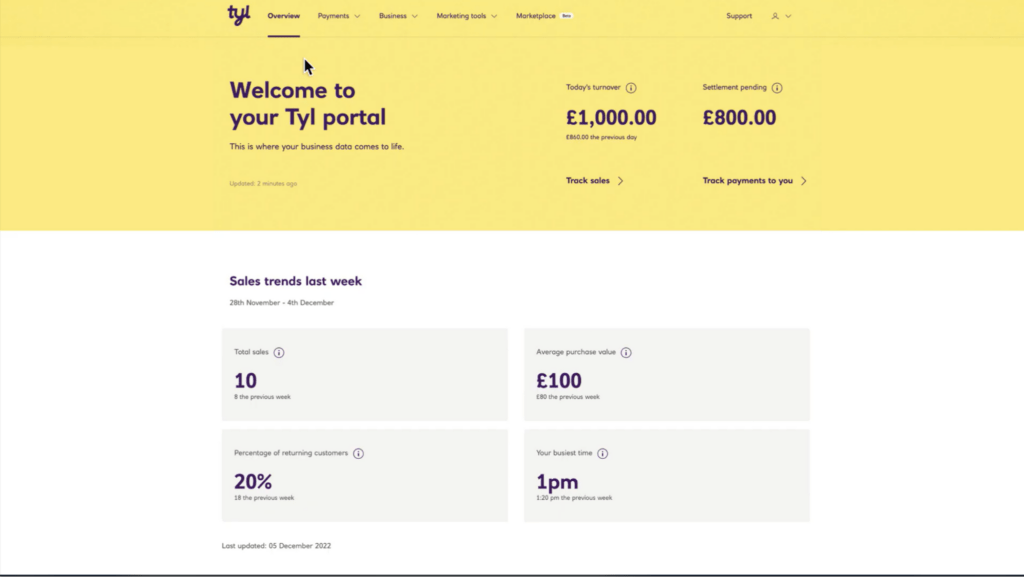The height and width of the screenshot is (577, 1024).
Task: Click the Tyl logo
Action: pyautogui.click(x=239, y=15)
